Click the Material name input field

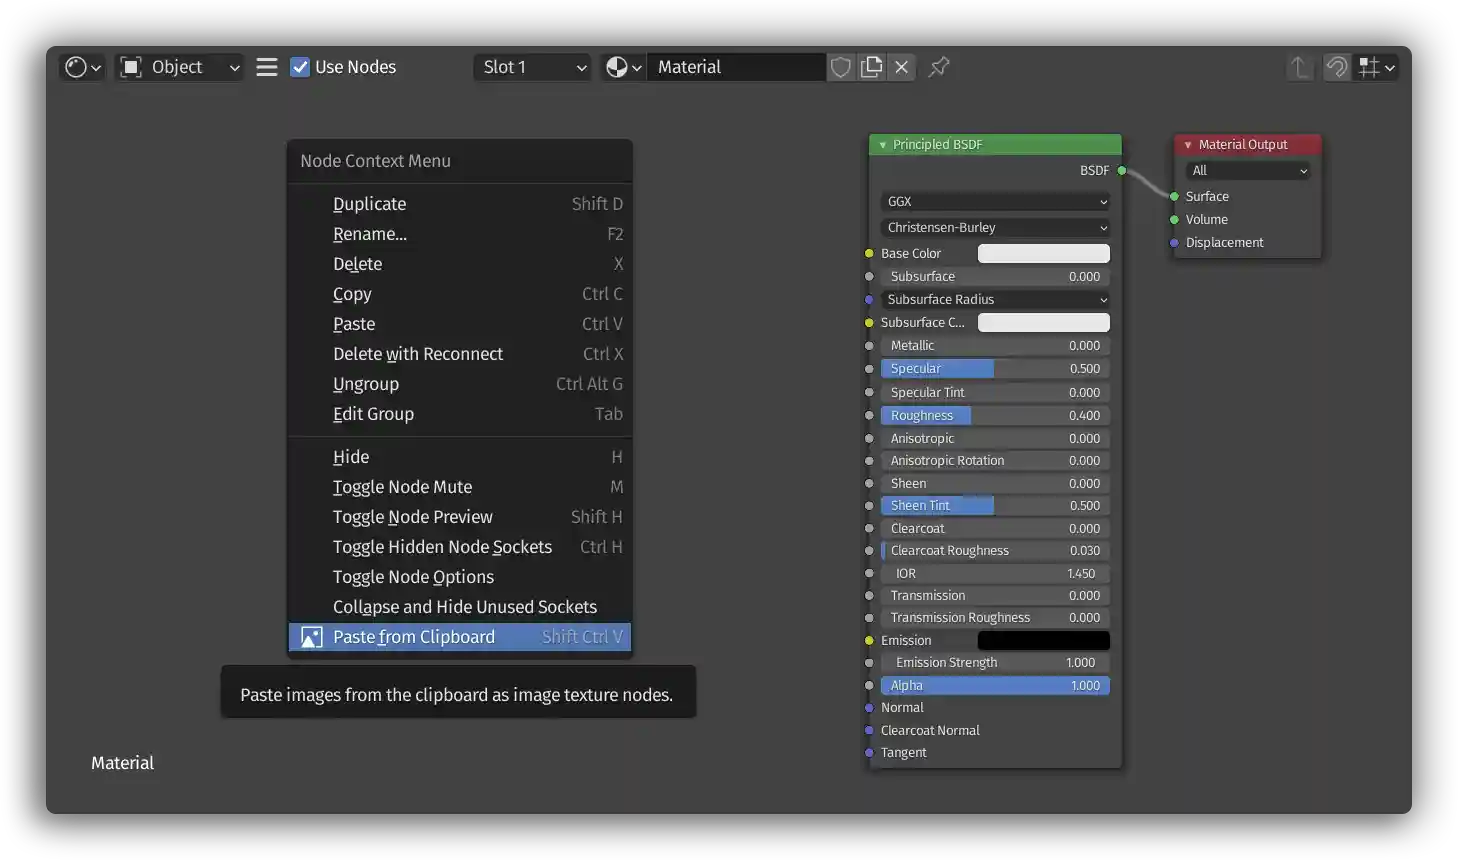736,67
